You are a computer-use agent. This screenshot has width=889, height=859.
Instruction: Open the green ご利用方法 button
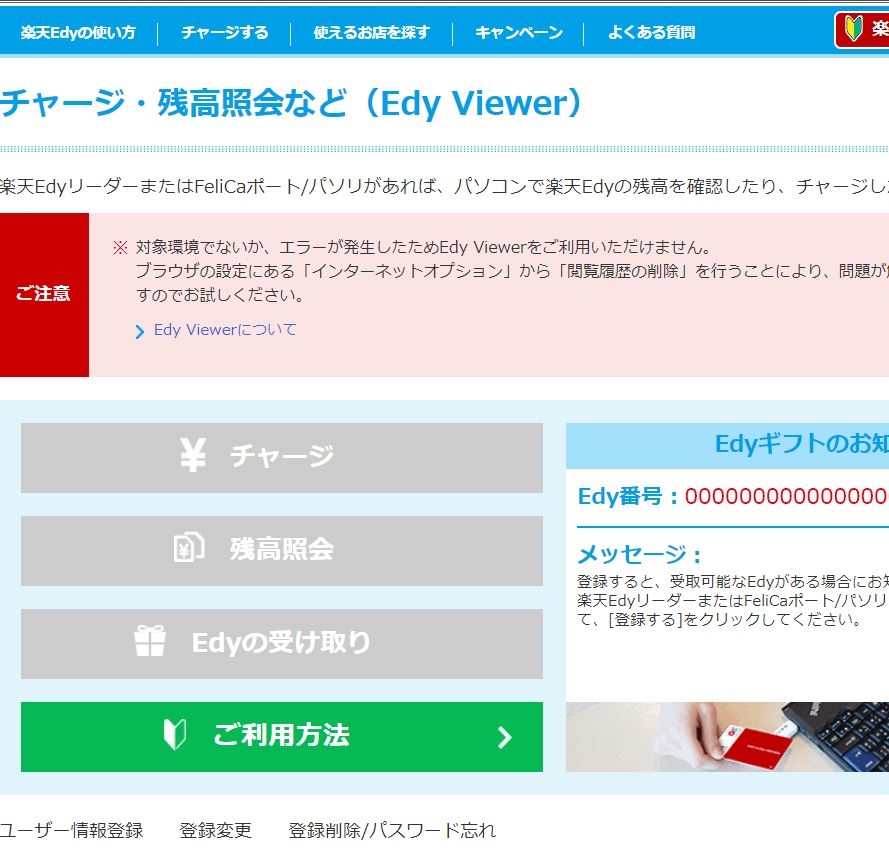point(282,737)
